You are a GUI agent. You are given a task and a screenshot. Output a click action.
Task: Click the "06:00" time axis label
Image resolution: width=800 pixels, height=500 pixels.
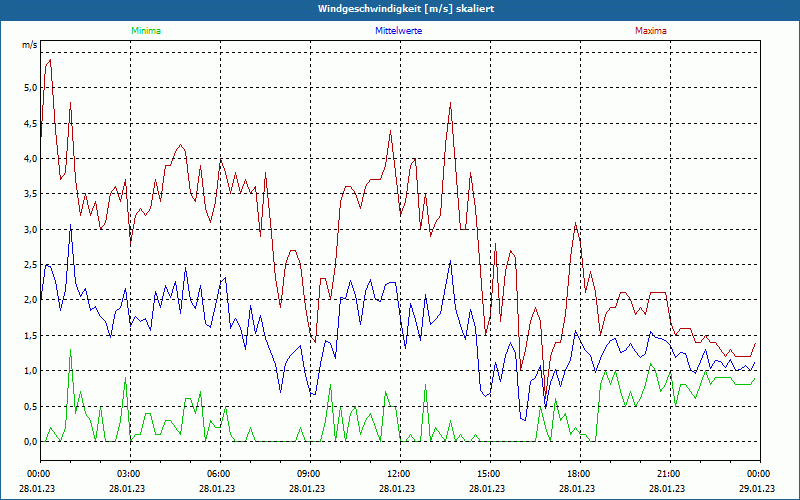coord(217,474)
